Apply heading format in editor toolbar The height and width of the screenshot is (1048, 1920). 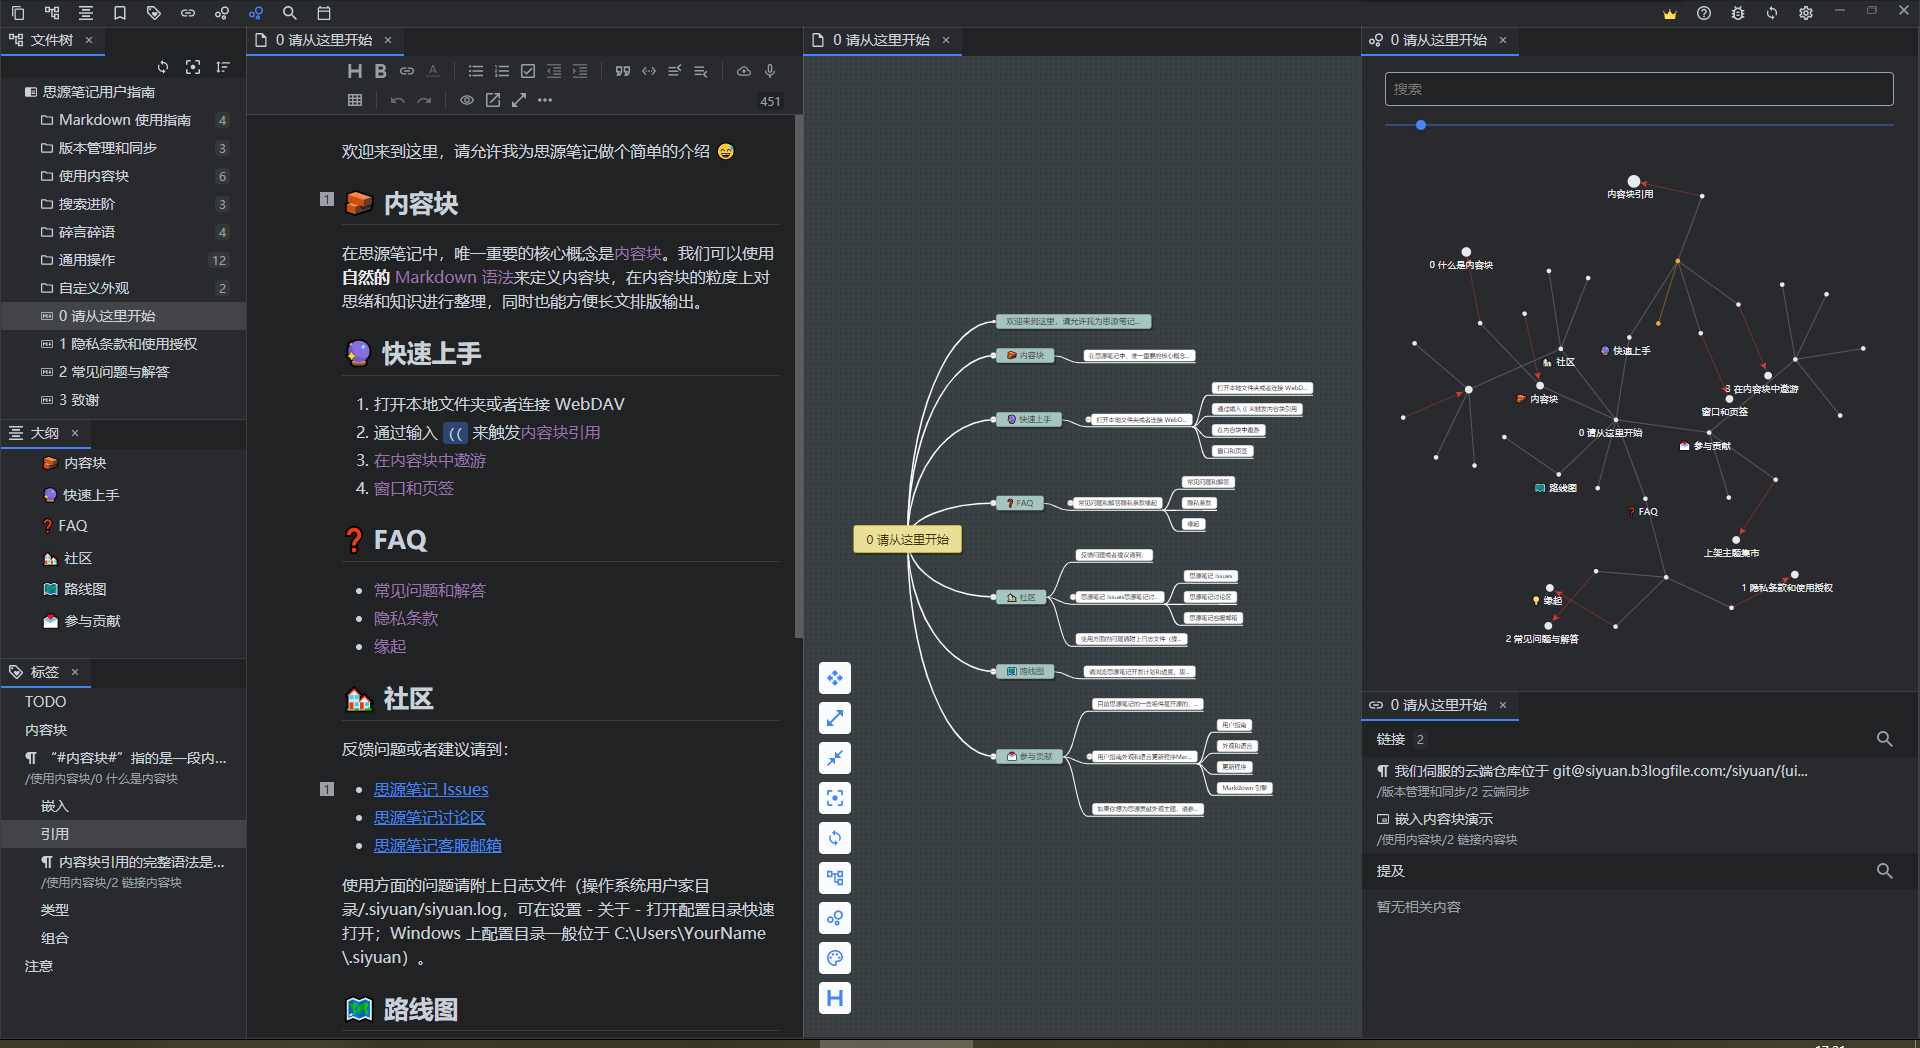coord(354,71)
